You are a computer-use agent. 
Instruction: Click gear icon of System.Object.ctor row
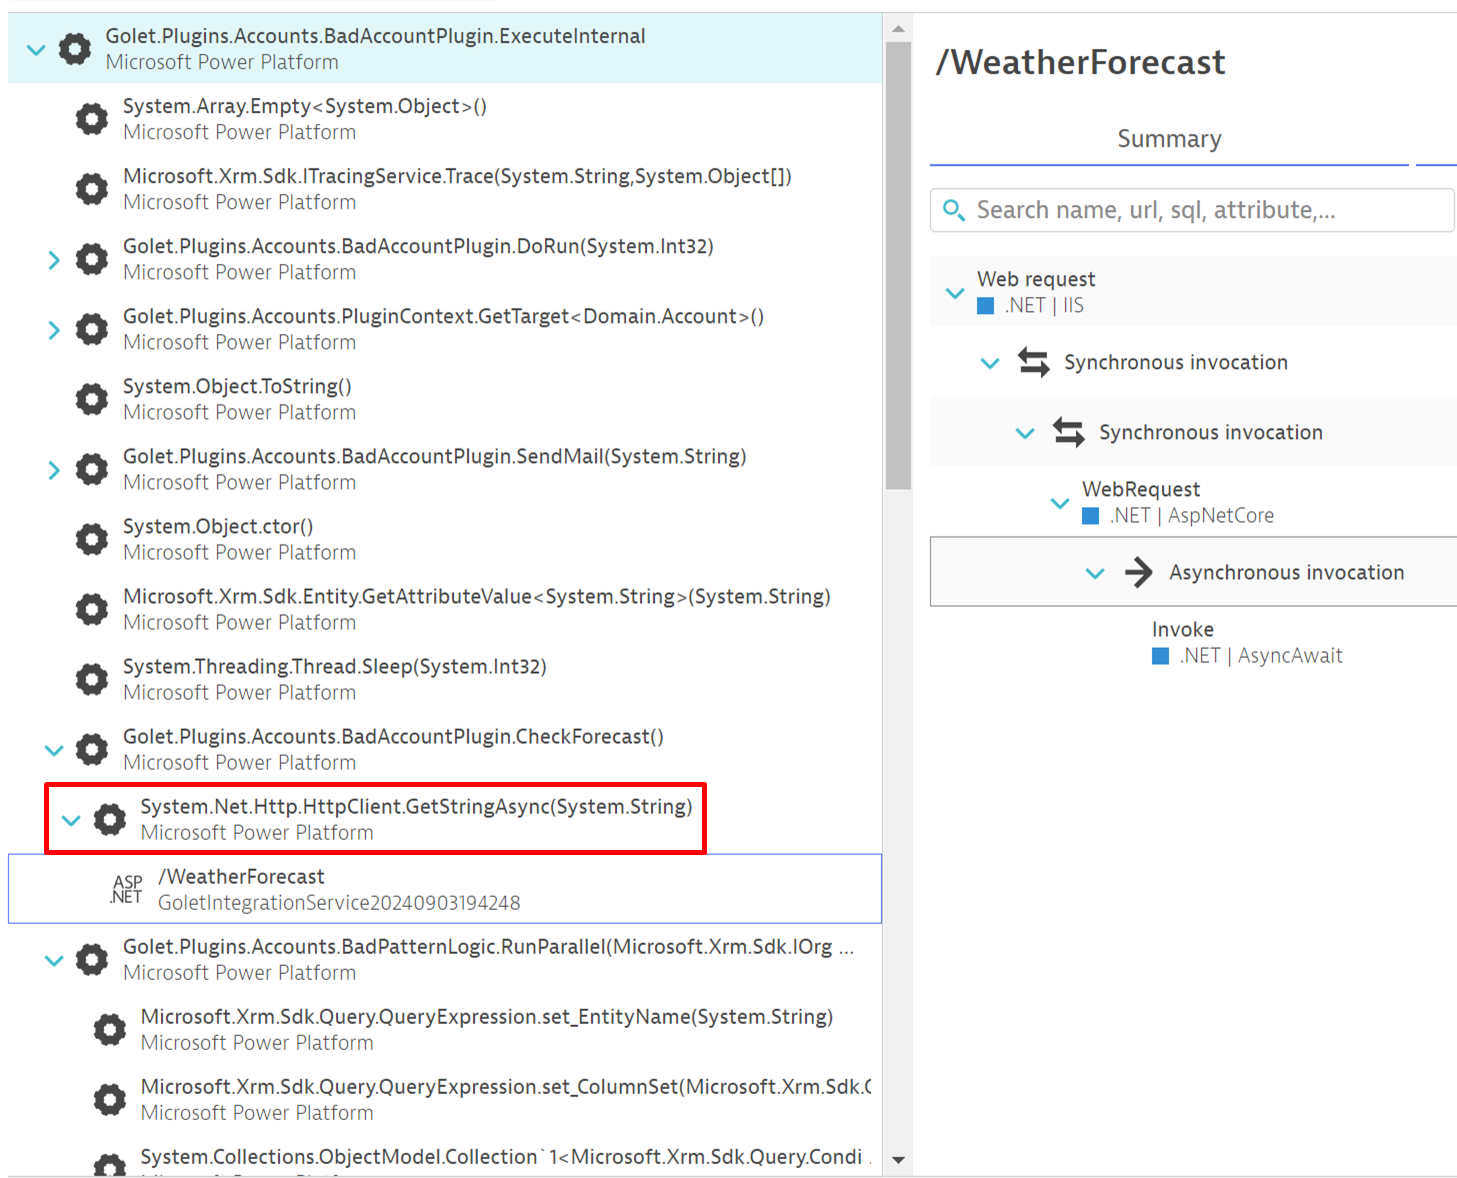click(92, 538)
